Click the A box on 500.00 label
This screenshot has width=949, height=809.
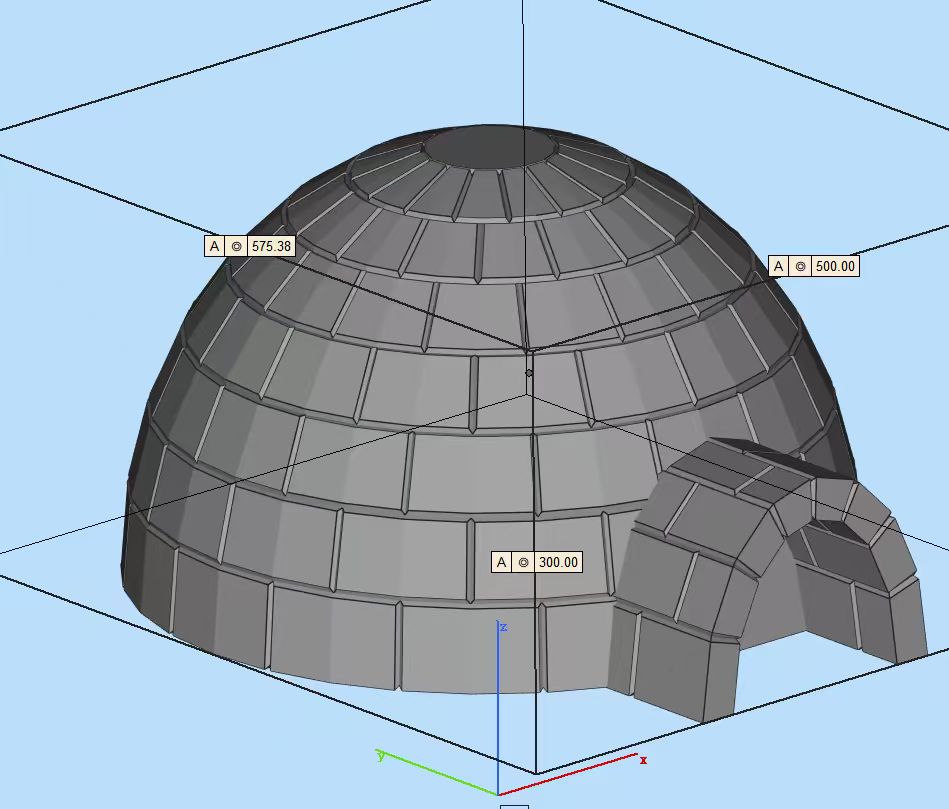coord(778,266)
